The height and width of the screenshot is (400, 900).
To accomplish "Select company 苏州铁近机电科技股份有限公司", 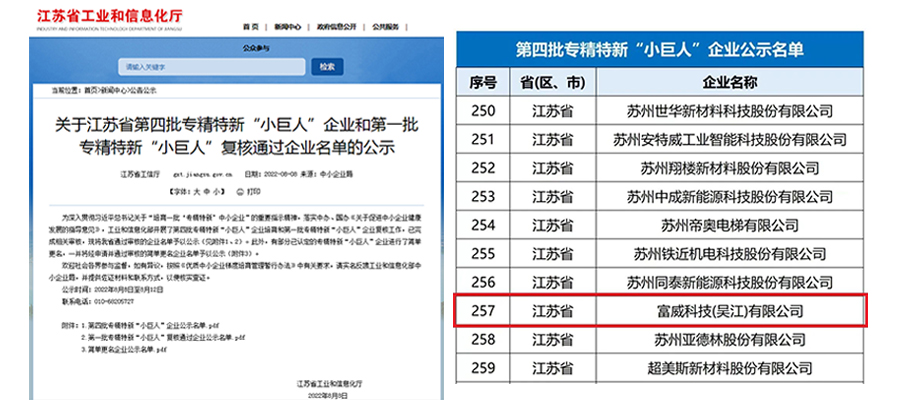I will [730, 254].
